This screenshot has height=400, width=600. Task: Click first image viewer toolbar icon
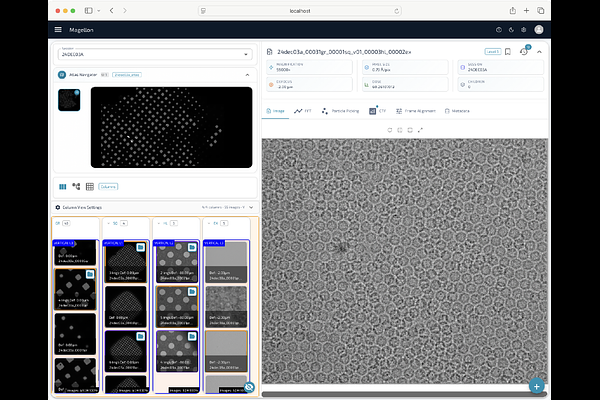[x=390, y=130]
